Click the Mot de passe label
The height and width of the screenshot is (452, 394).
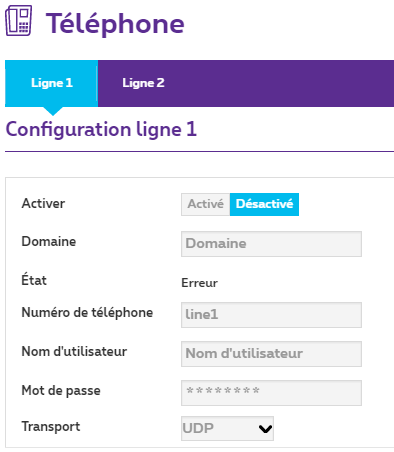(x=61, y=391)
